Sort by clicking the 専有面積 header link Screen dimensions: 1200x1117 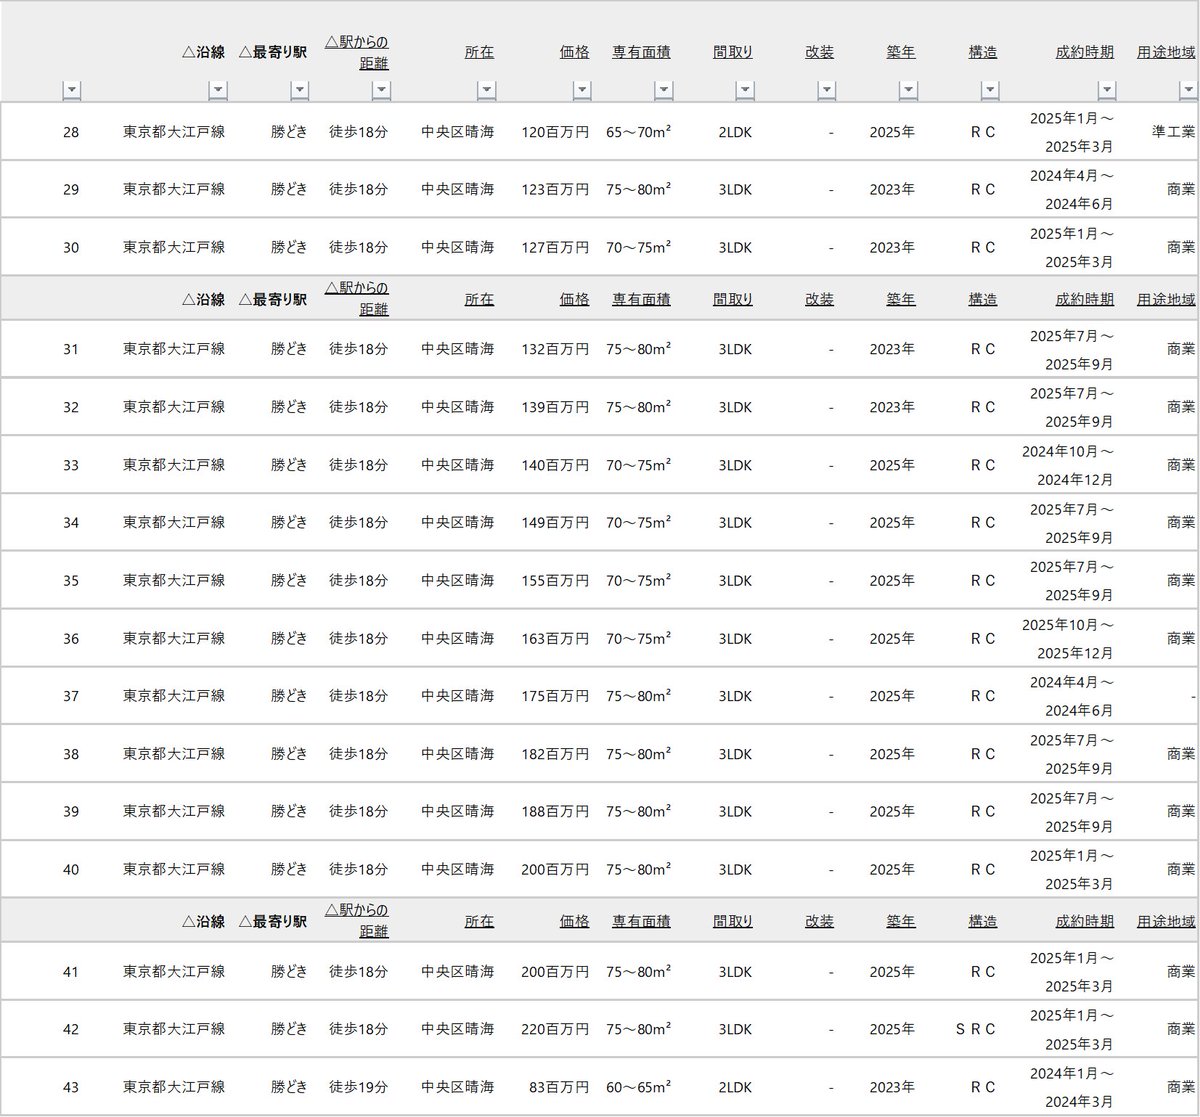click(641, 52)
